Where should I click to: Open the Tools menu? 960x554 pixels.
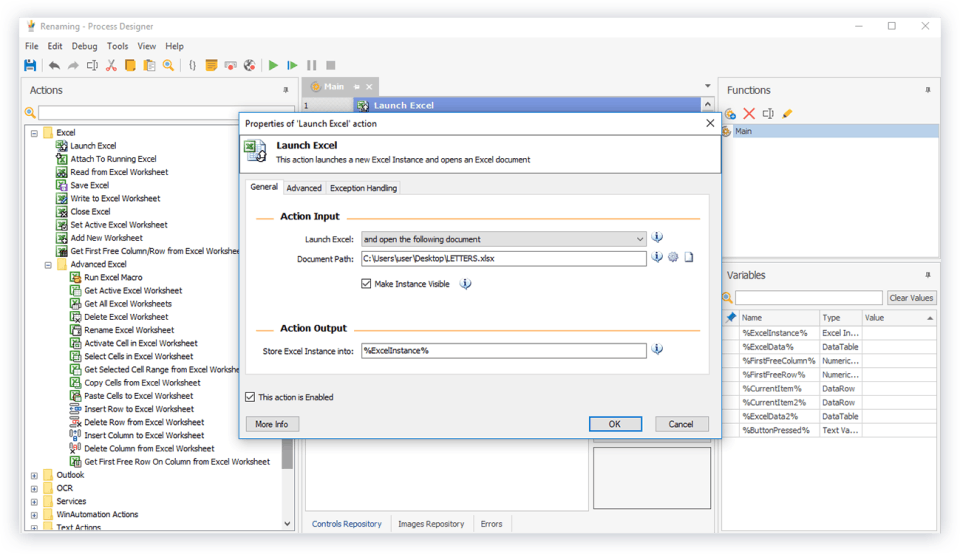click(118, 46)
